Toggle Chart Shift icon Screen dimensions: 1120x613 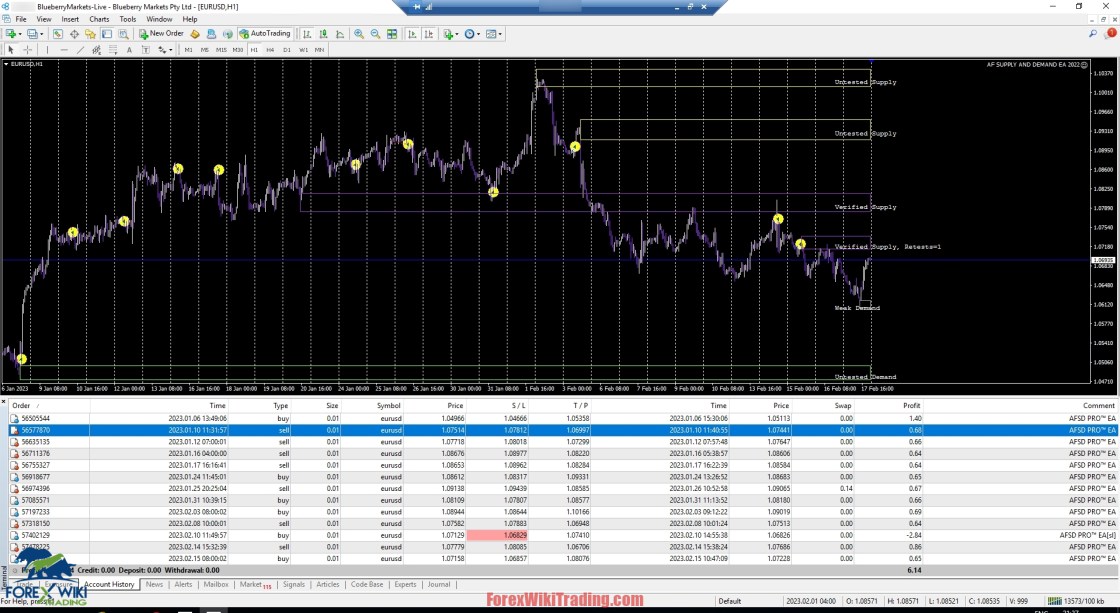click(429, 34)
